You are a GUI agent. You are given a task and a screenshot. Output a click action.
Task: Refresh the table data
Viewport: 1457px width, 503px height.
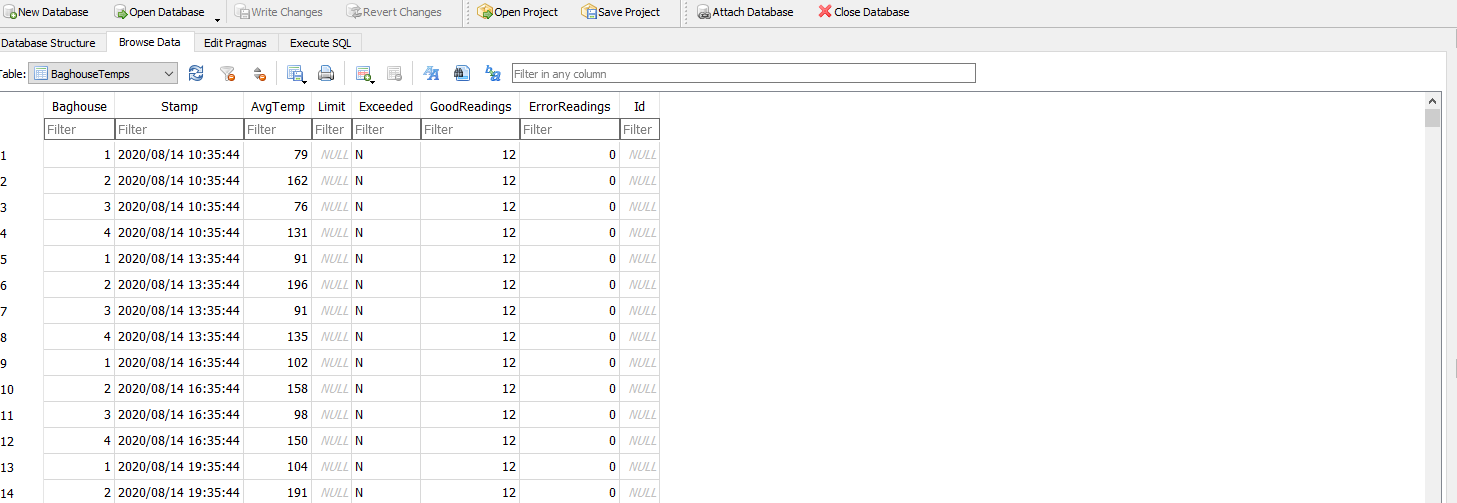tap(196, 73)
